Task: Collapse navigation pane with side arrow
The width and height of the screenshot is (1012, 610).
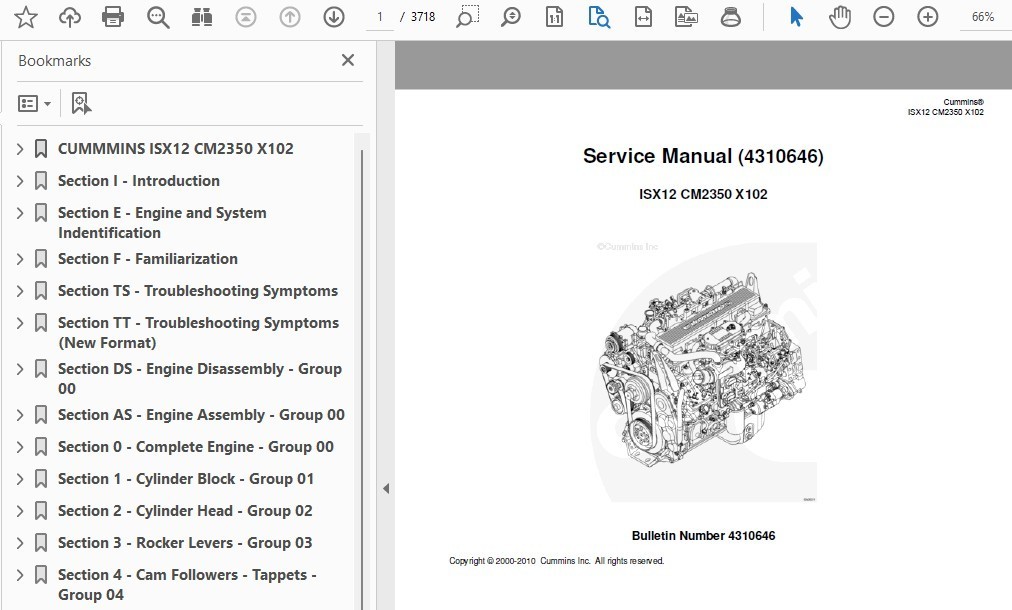Action: tap(385, 489)
